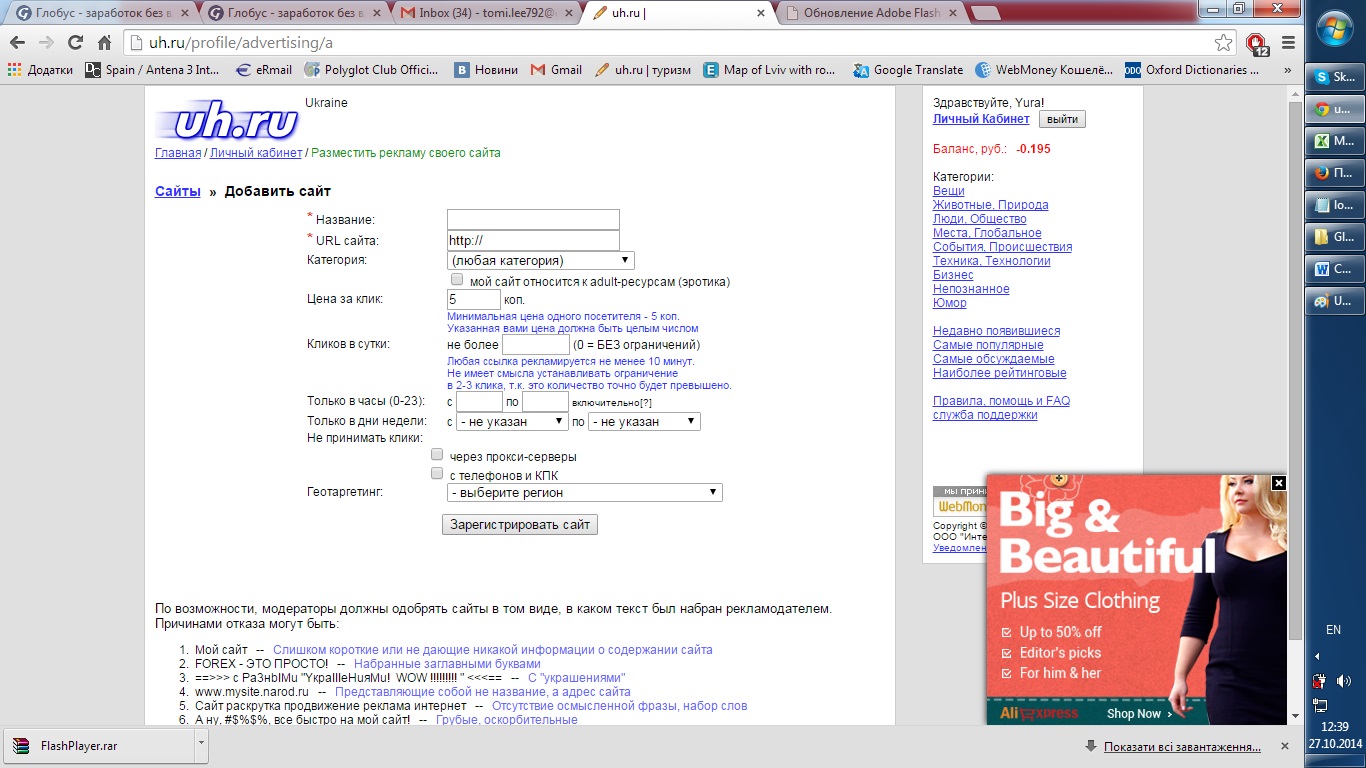1366x768 pixels.
Task: Open the Юмор category link
Action: point(950,303)
